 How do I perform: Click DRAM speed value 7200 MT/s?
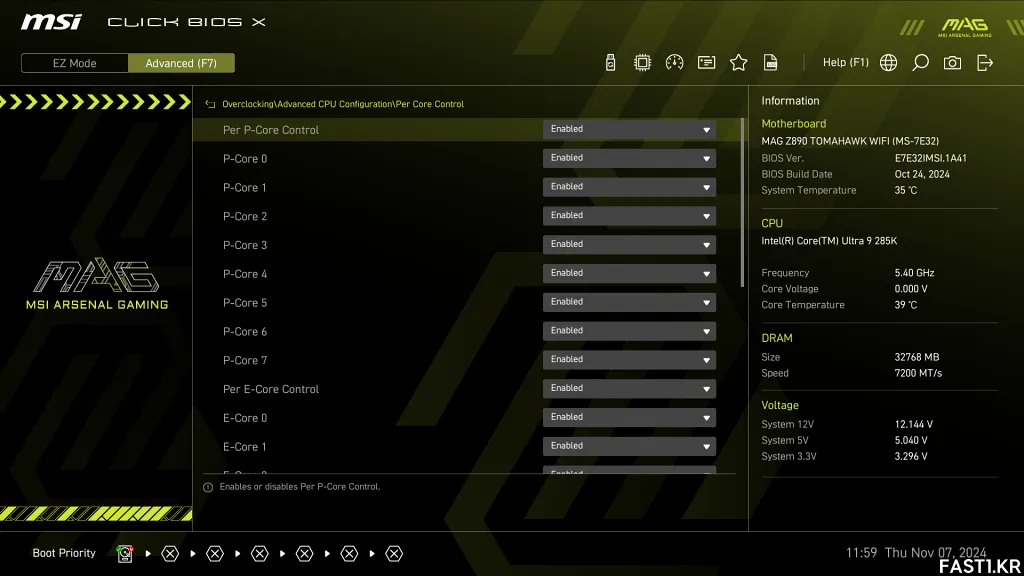[918, 374]
